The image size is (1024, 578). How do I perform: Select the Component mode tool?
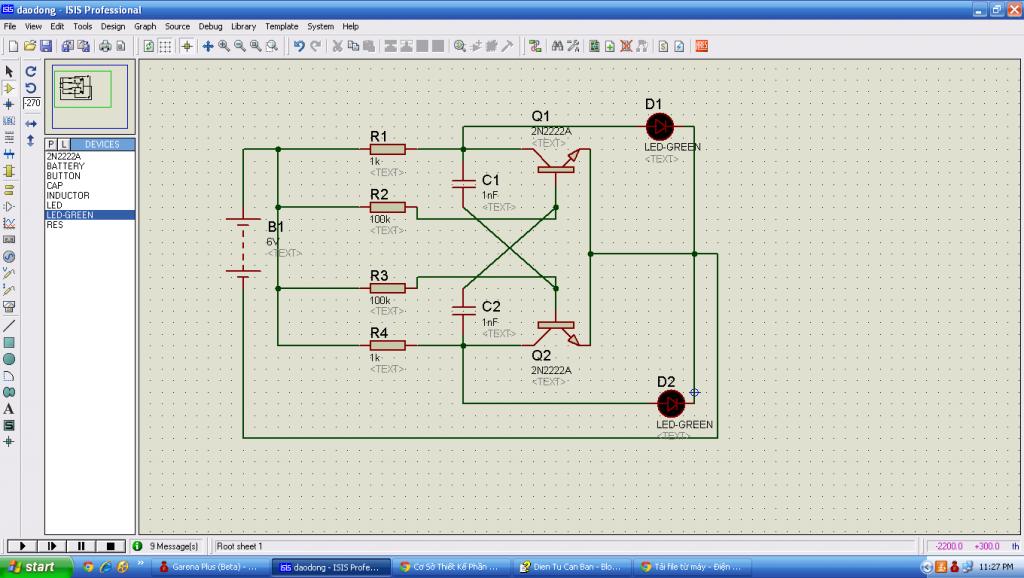tap(9, 88)
